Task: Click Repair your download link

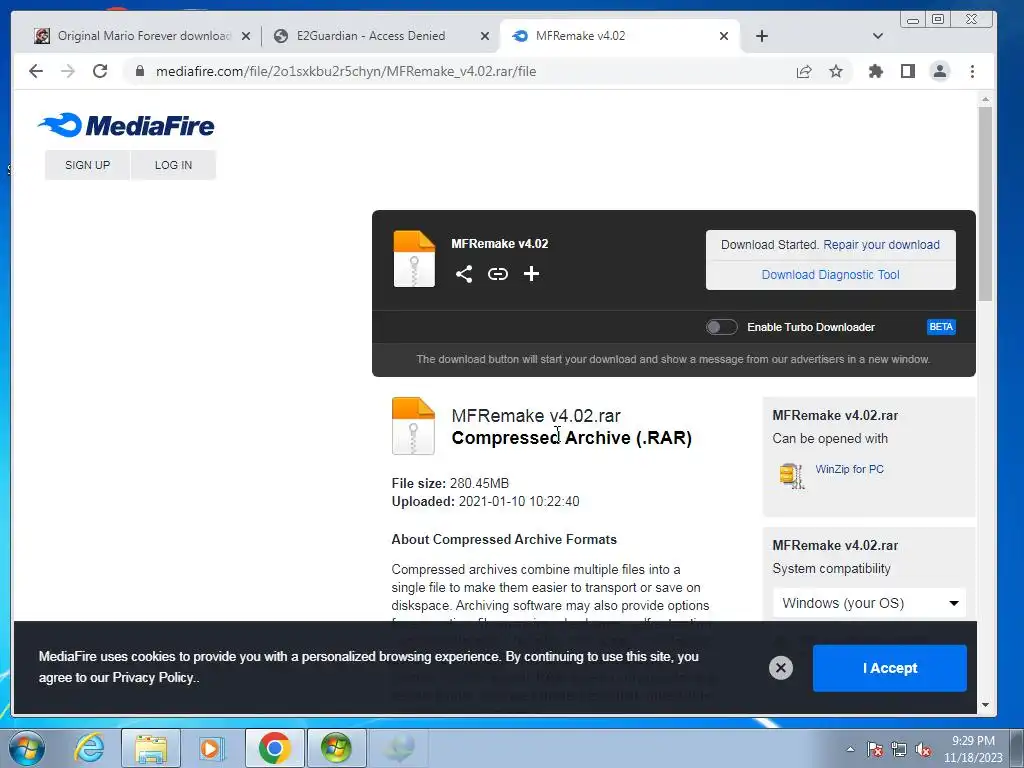Action: click(x=881, y=245)
